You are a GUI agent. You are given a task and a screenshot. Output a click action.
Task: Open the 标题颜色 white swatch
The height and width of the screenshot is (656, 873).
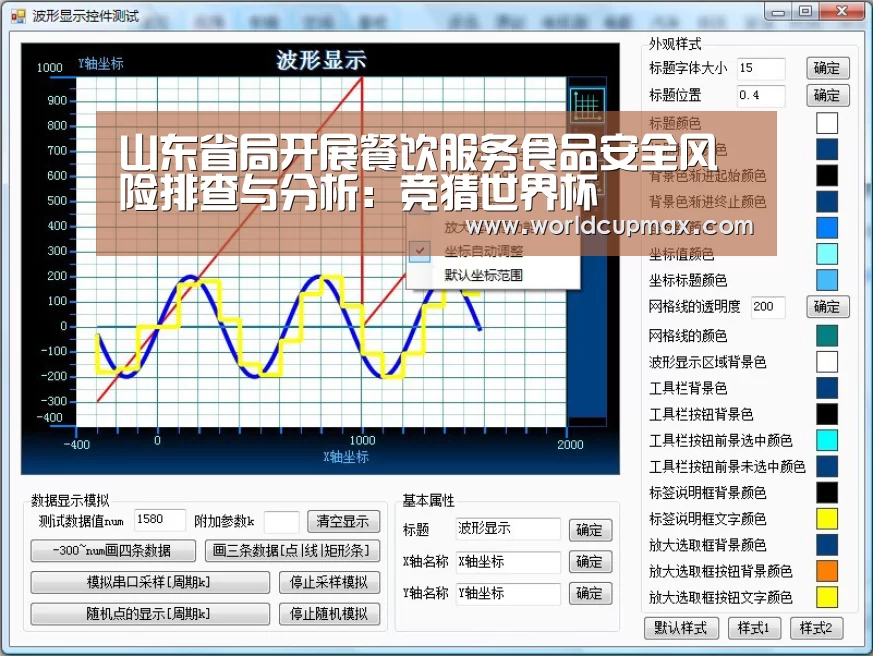(827, 123)
